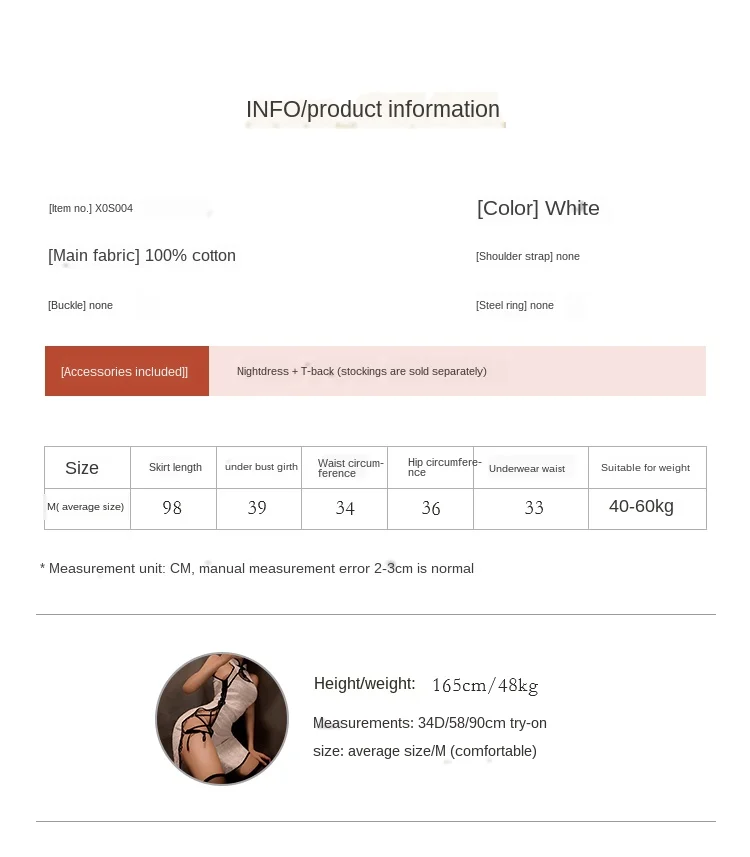Click the Main fabric 100% cotton text
The image size is (750, 857).
(x=142, y=255)
